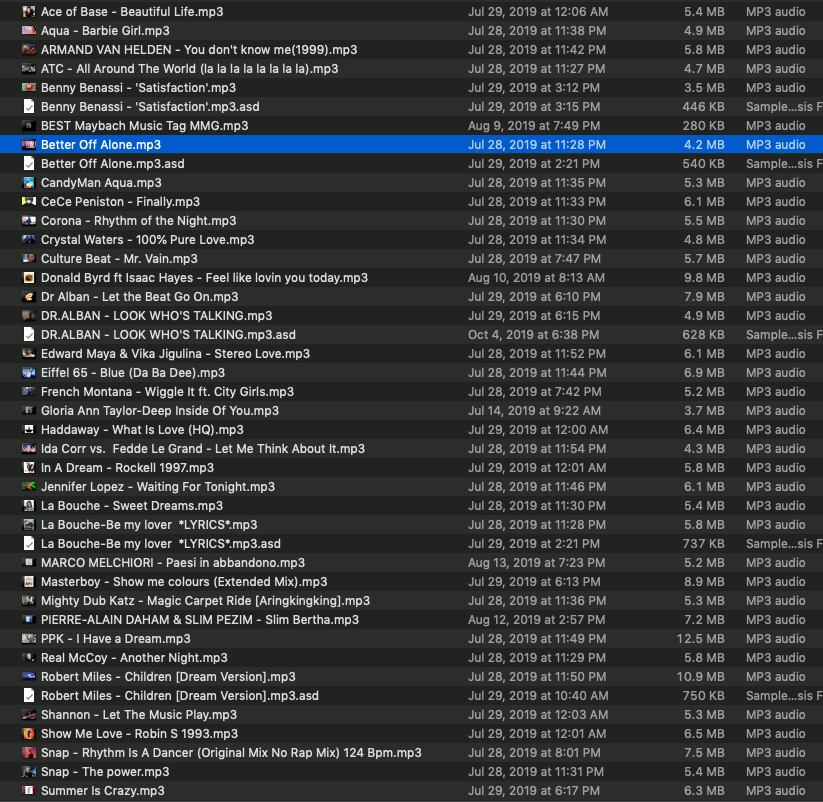
Task: Select MARCO MELCHIORI - Paesi in abbandono.mp3
Action: (x=412, y=563)
